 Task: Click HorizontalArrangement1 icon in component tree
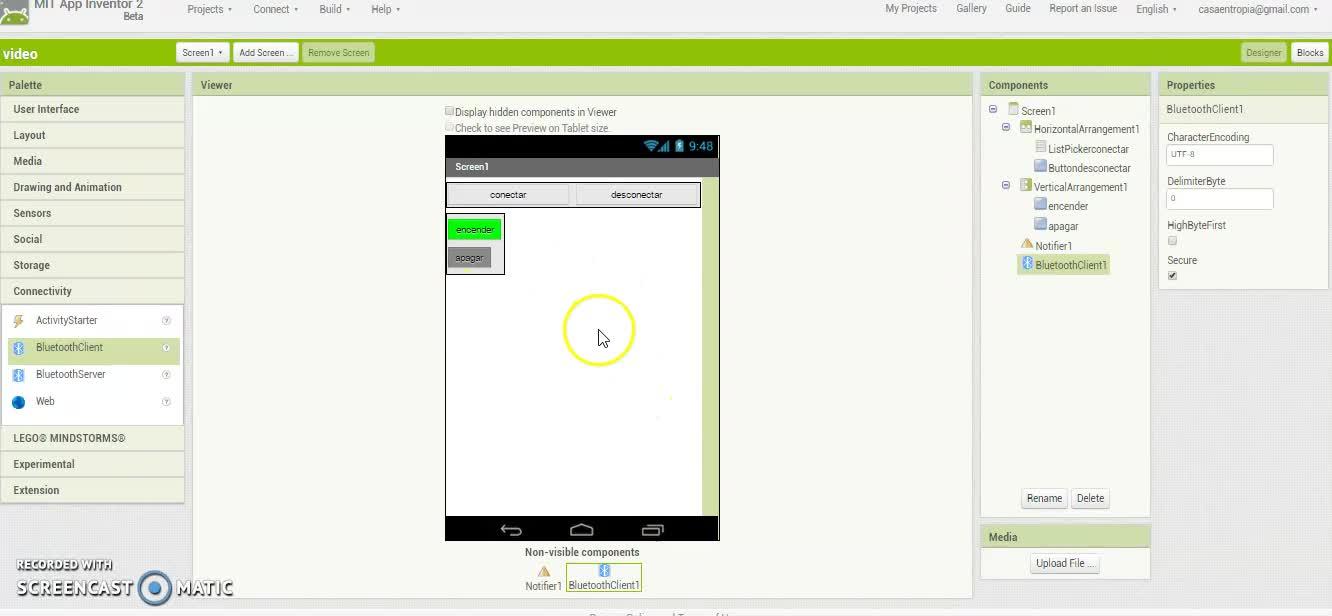(1026, 128)
